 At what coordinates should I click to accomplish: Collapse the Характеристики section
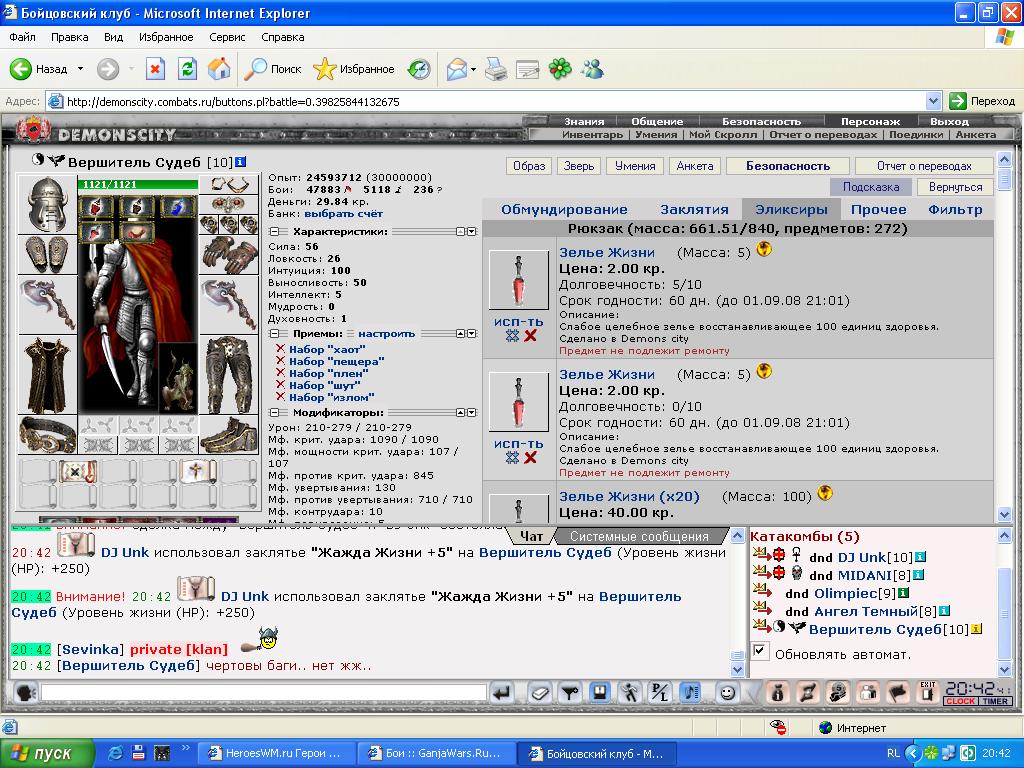click(x=275, y=232)
